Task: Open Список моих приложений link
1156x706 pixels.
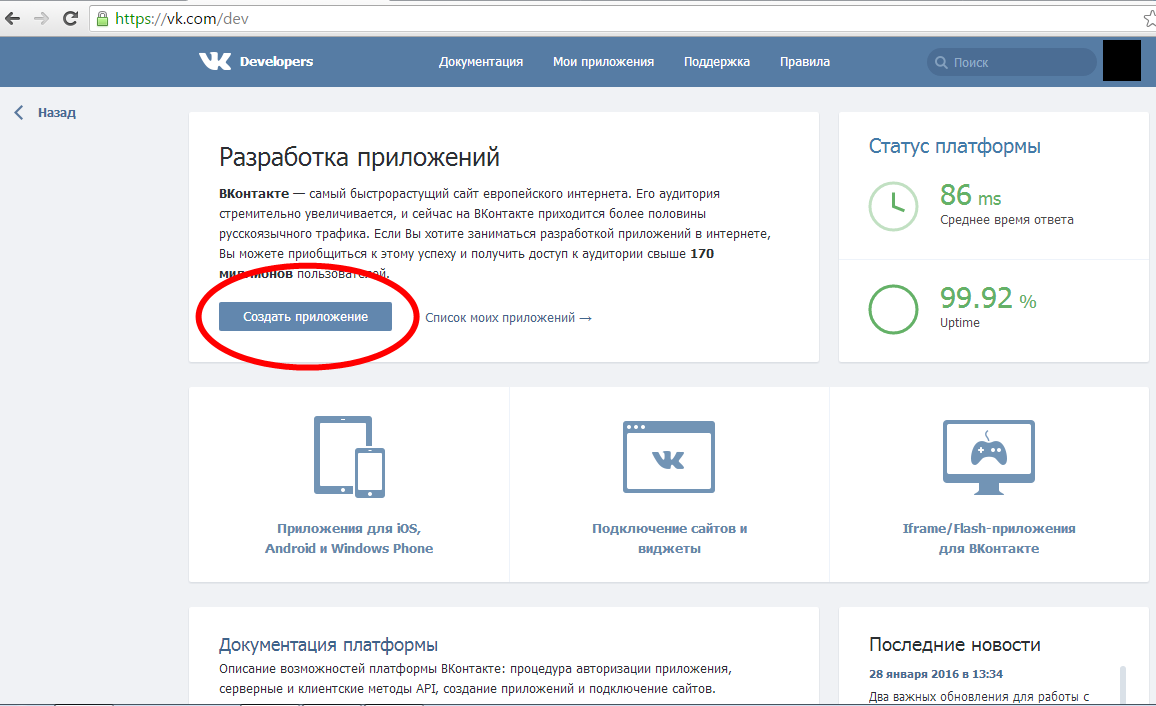Action: pyautogui.click(x=508, y=318)
